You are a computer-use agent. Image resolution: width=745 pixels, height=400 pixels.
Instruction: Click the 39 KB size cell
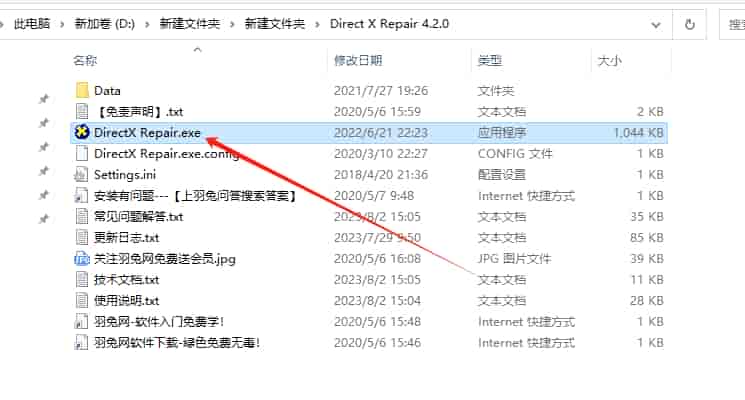tap(647, 258)
